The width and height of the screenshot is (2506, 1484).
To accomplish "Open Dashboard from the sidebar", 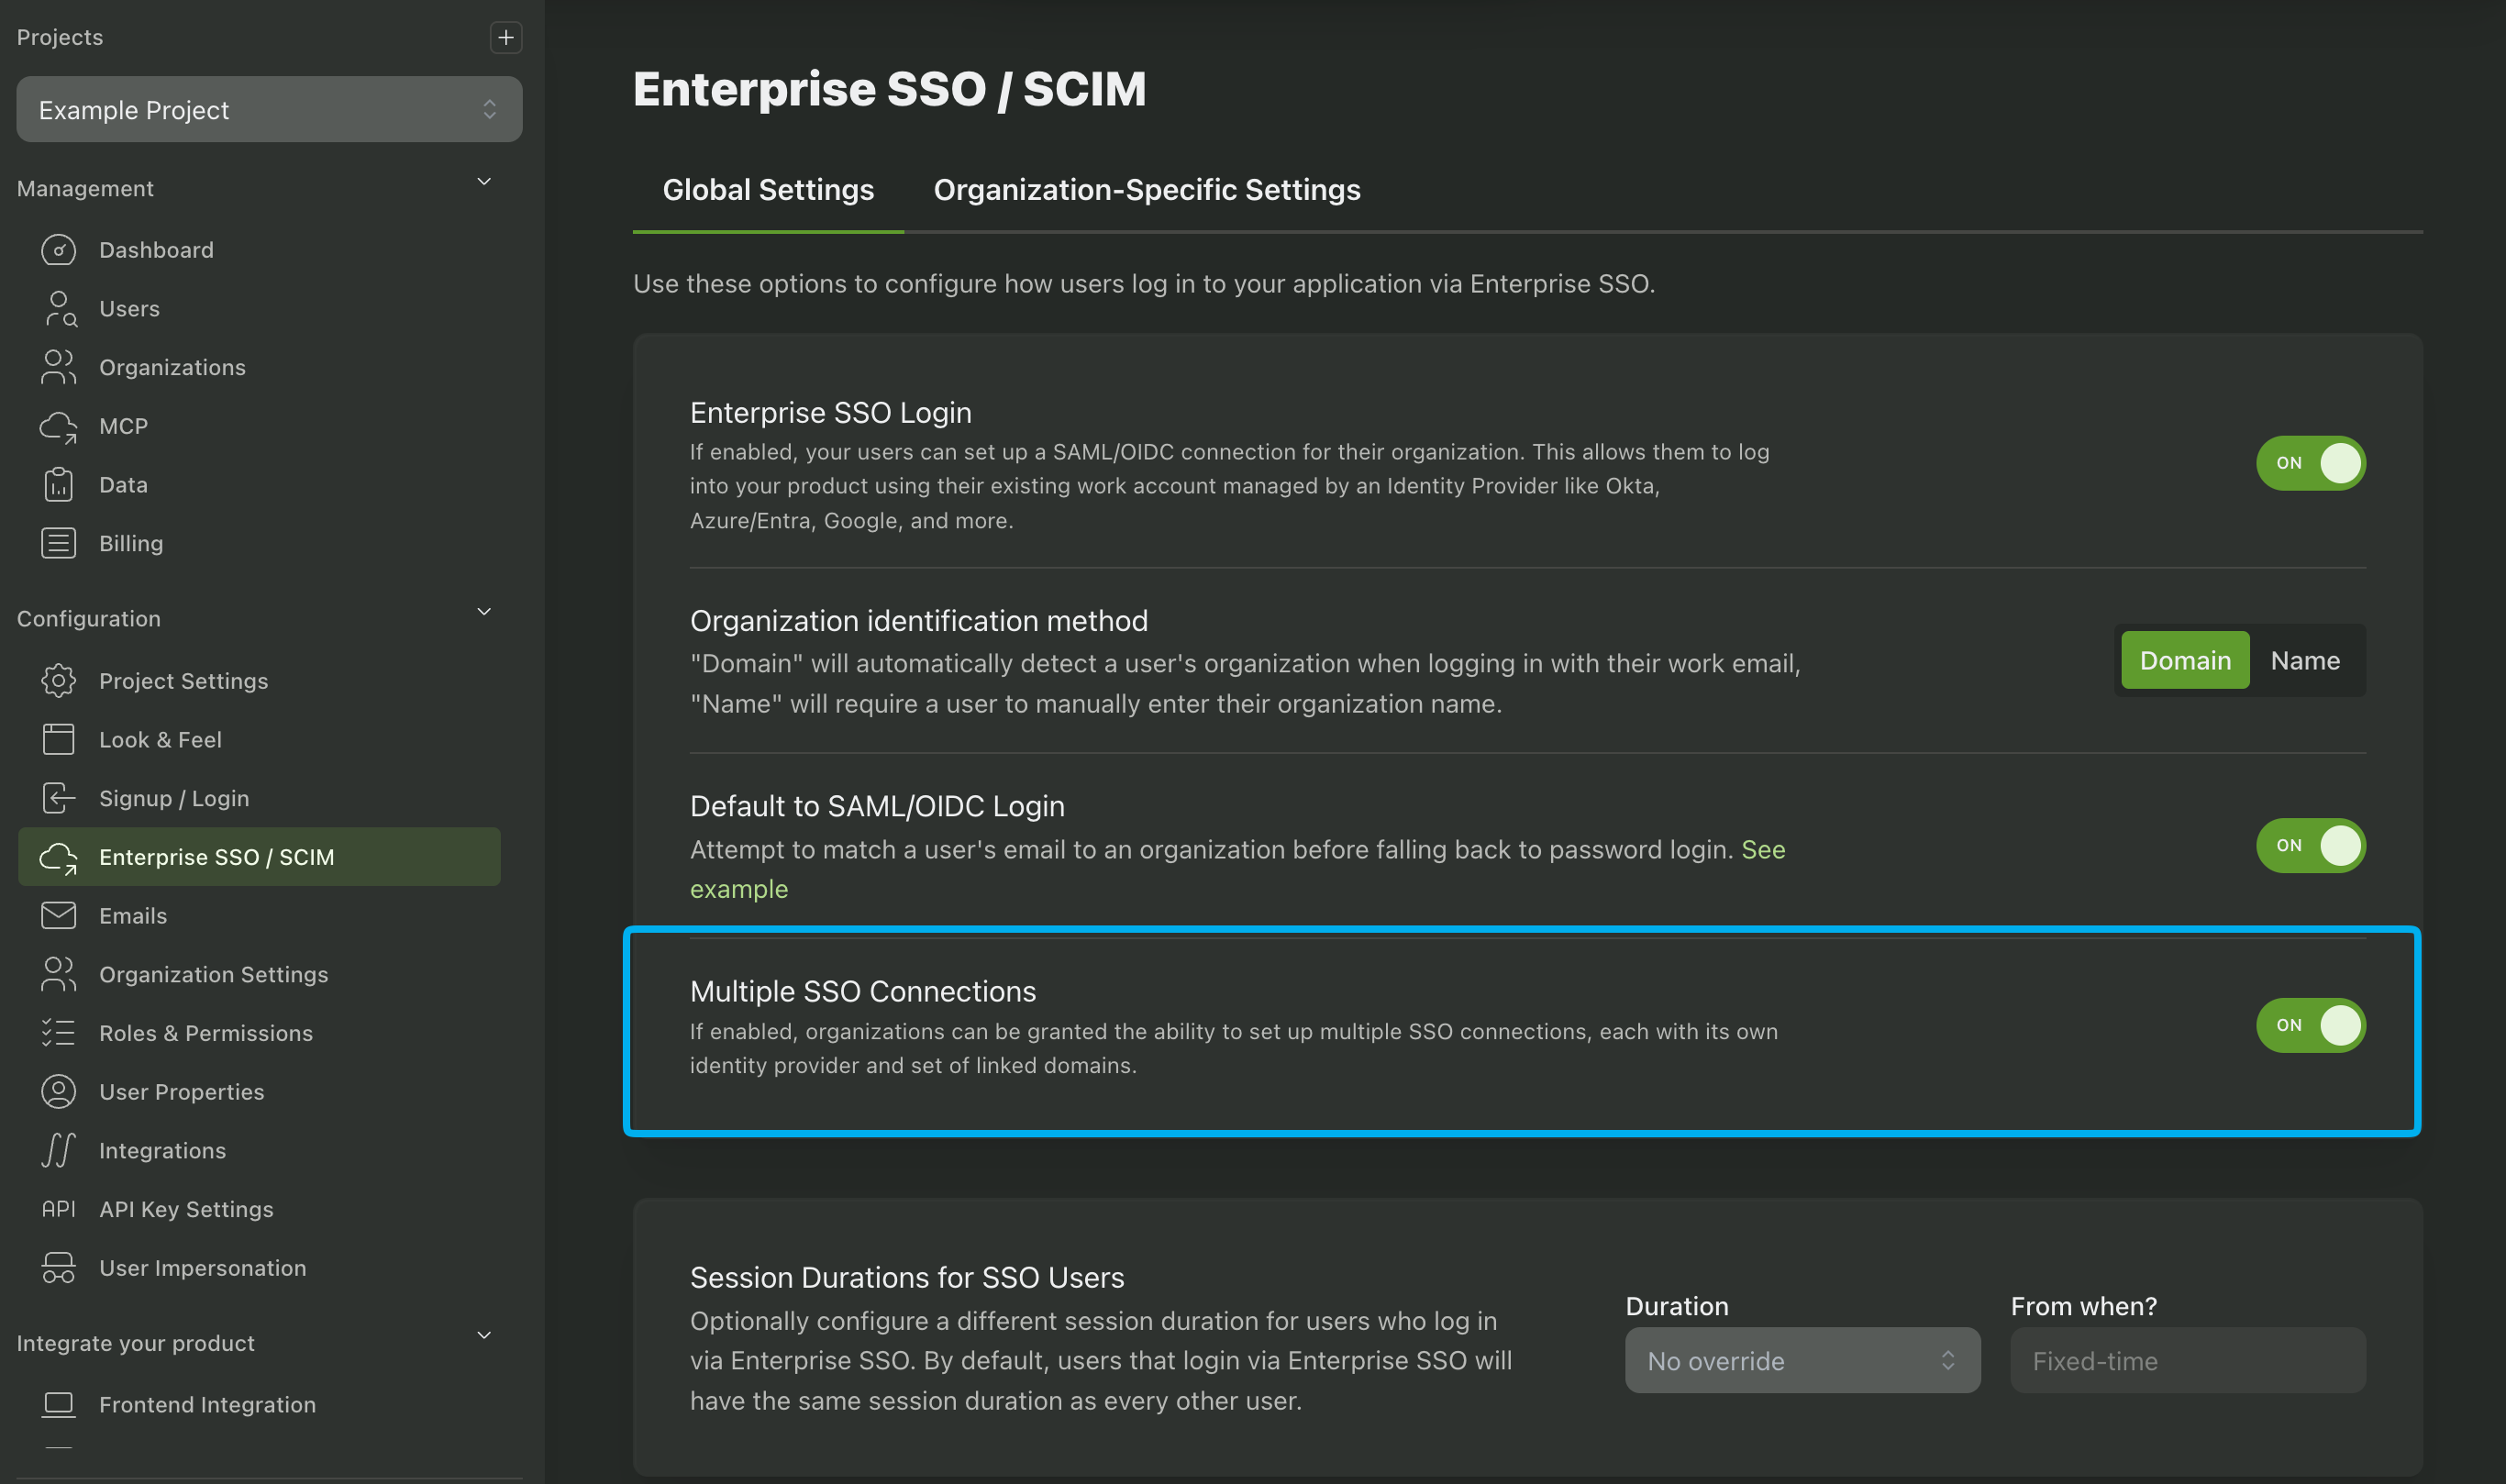I will pyautogui.click(x=156, y=250).
